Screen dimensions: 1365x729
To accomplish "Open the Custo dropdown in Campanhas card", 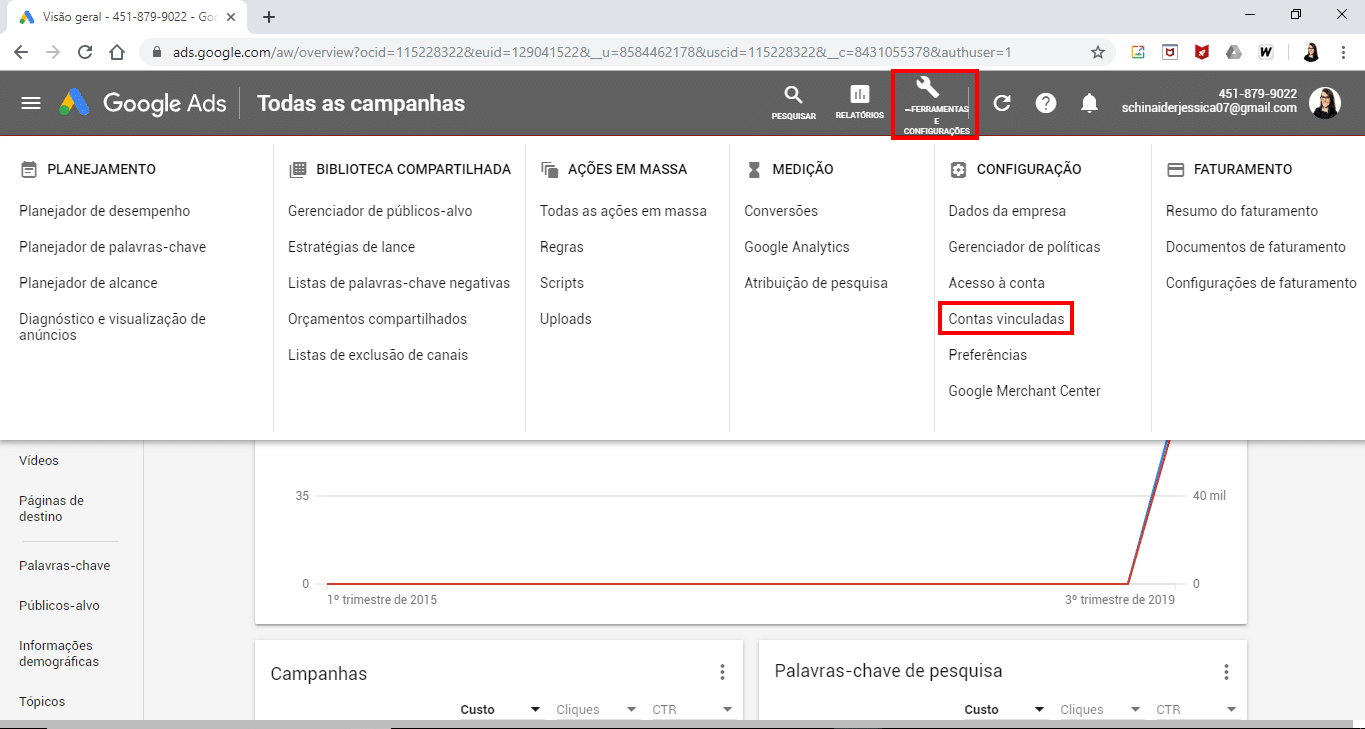I will pyautogui.click(x=501, y=709).
